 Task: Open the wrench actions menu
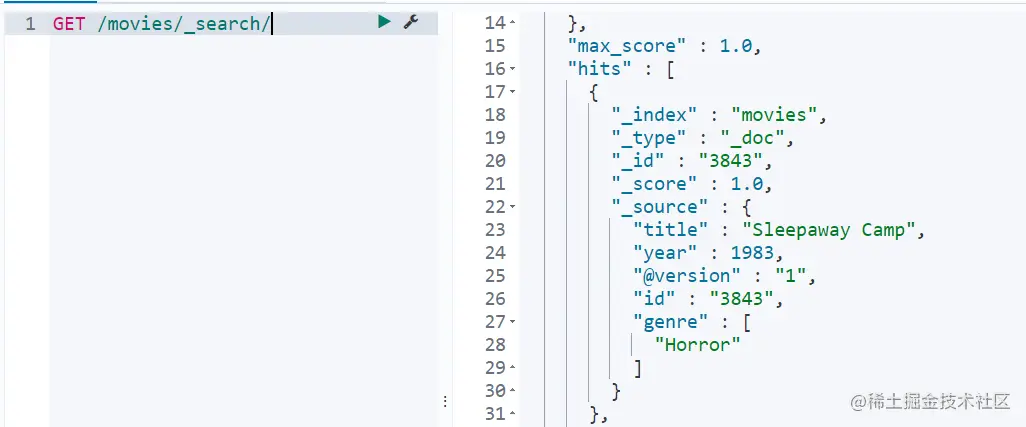pos(411,22)
